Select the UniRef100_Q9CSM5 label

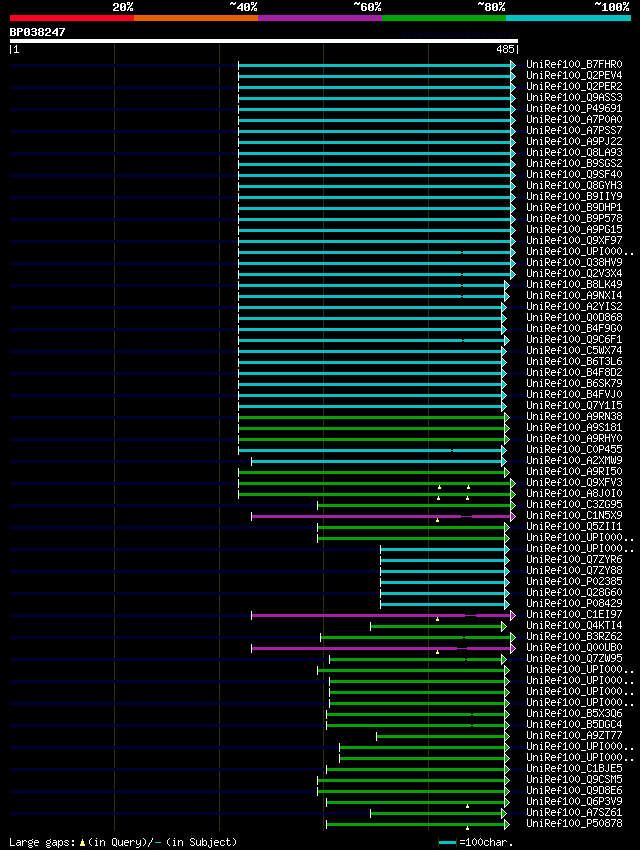click(574, 780)
